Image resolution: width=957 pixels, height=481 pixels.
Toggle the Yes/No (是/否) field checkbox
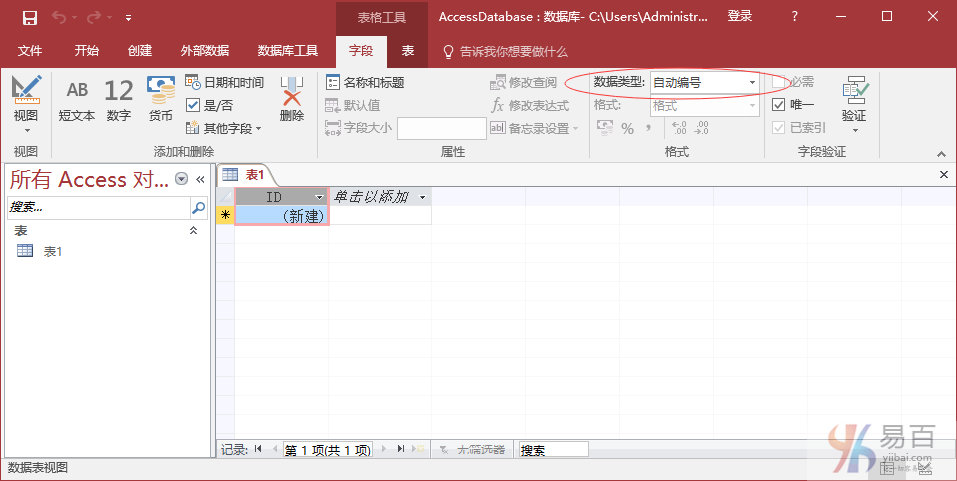(x=193, y=105)
